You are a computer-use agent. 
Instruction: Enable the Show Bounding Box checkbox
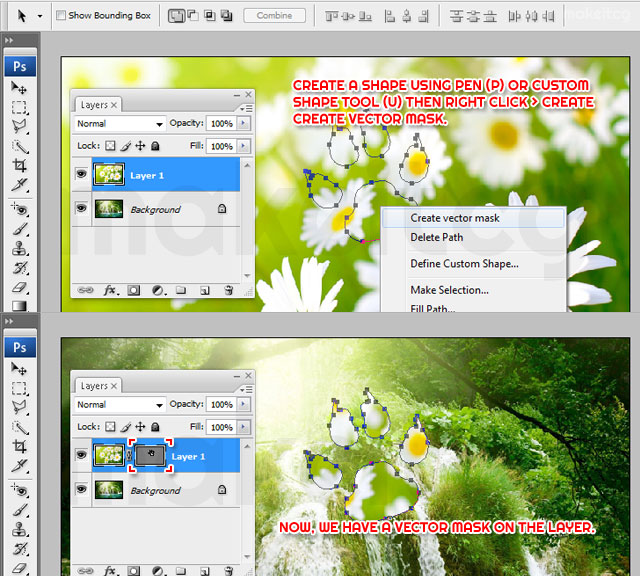(61, 16)
